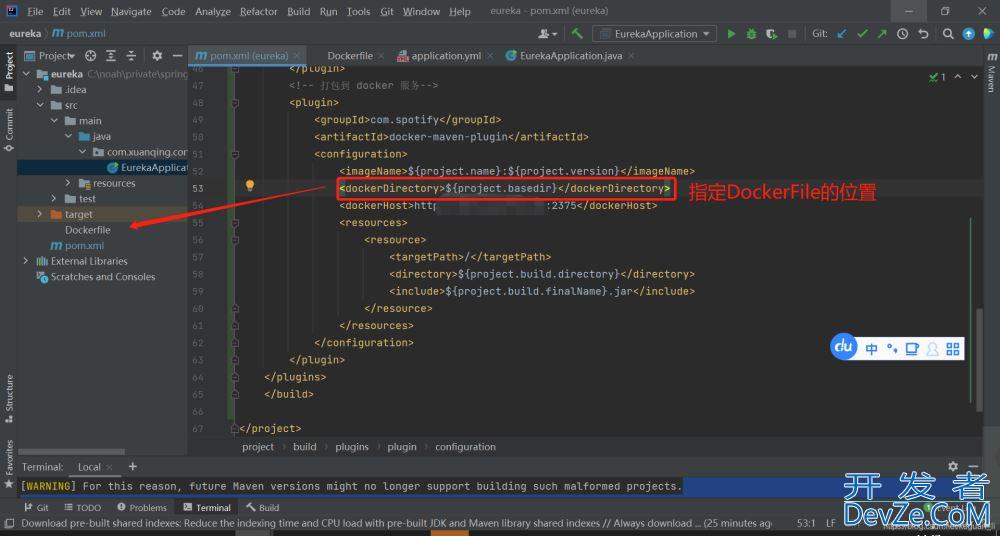Screen dimensions: 1000x536
Task: Commit changes with the Git checkmark icon
Action: click(862, 34)
